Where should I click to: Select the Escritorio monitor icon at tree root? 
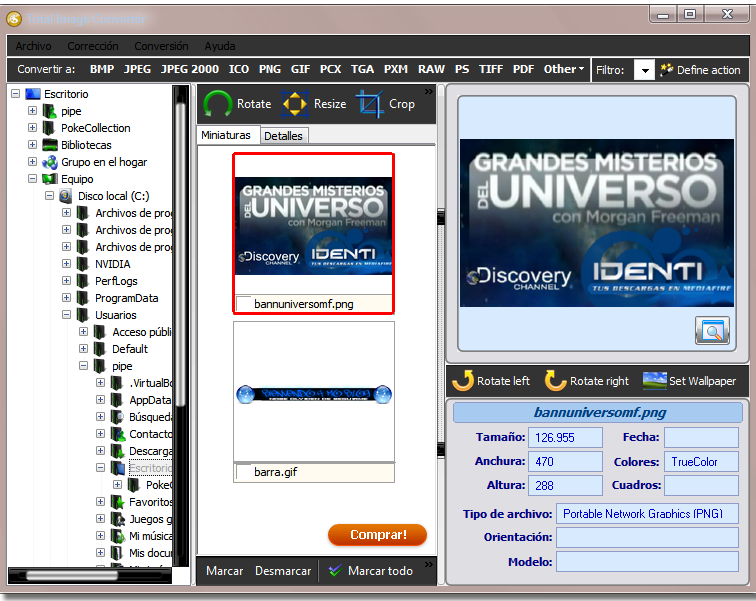pos(33,93)
